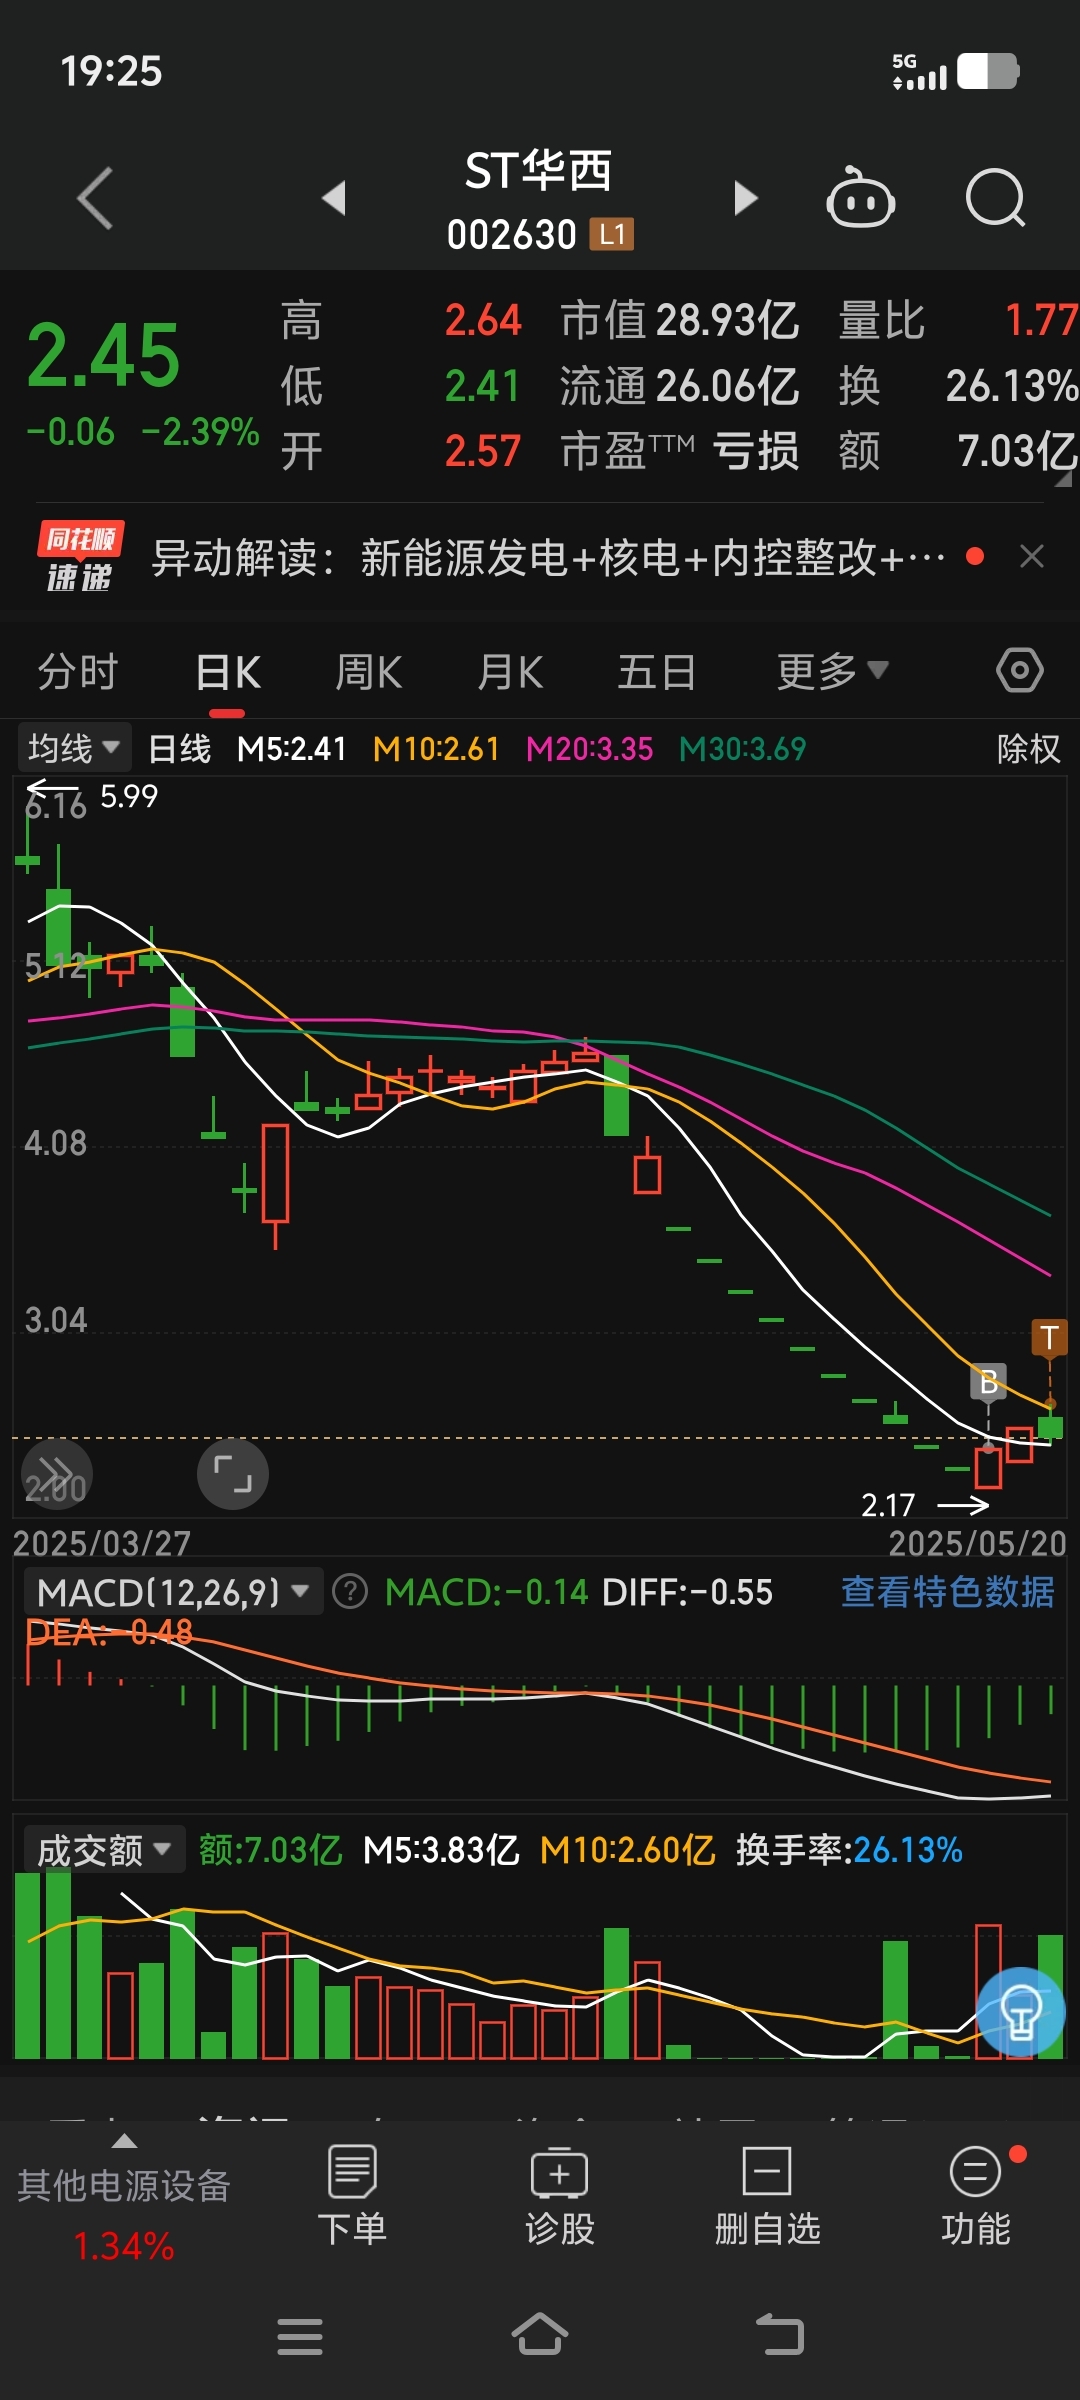Tap the T marker on the chart

pos(1049,1337)
